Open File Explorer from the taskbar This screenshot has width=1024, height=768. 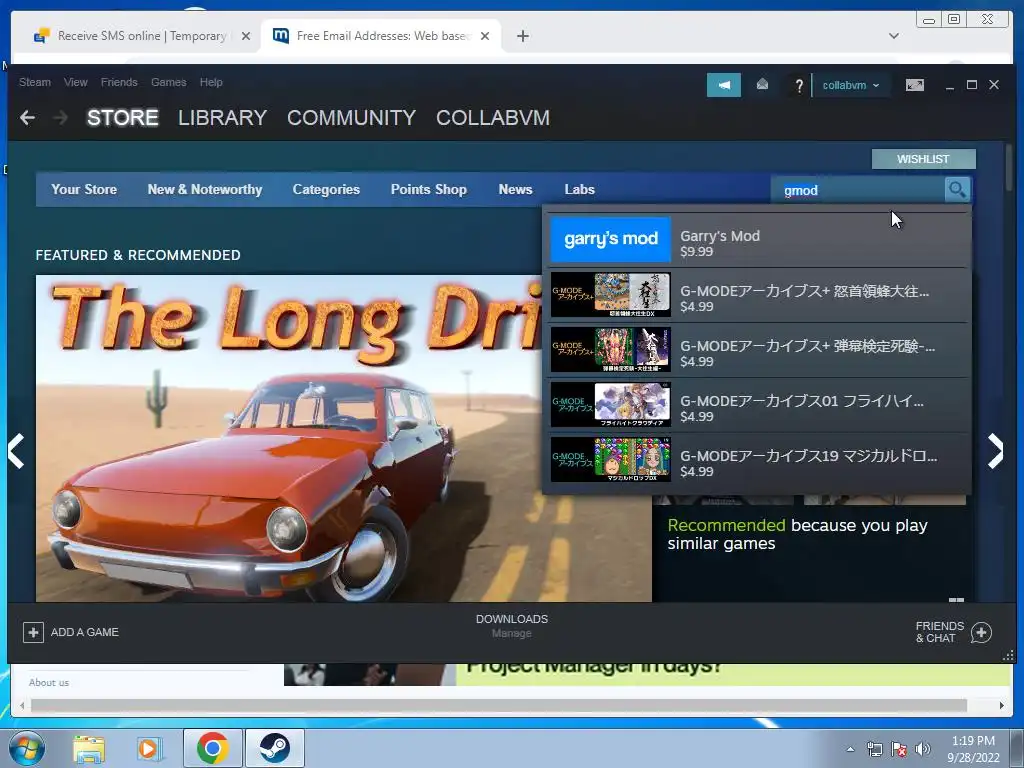pyautogui.click(x=89, y=748)
